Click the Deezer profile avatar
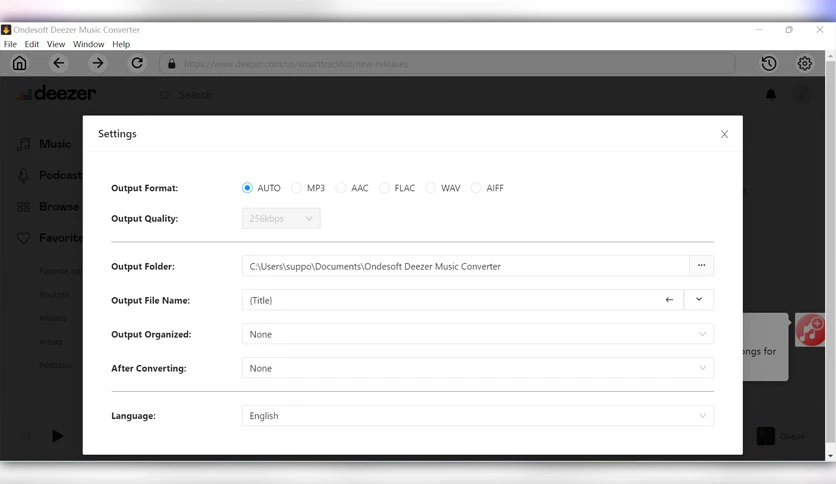The height and width of the screenshot is (484, 836). (x=801, y=95)
